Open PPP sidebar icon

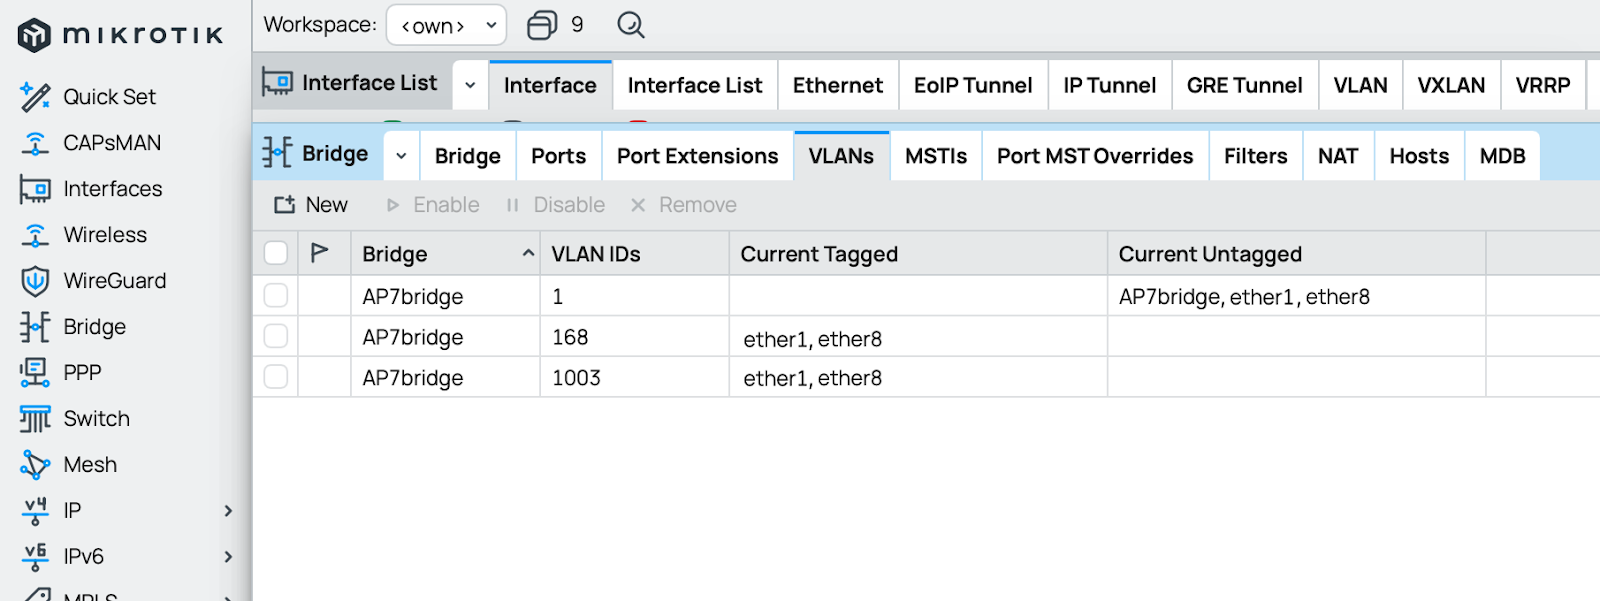click(x=35, y=373)
